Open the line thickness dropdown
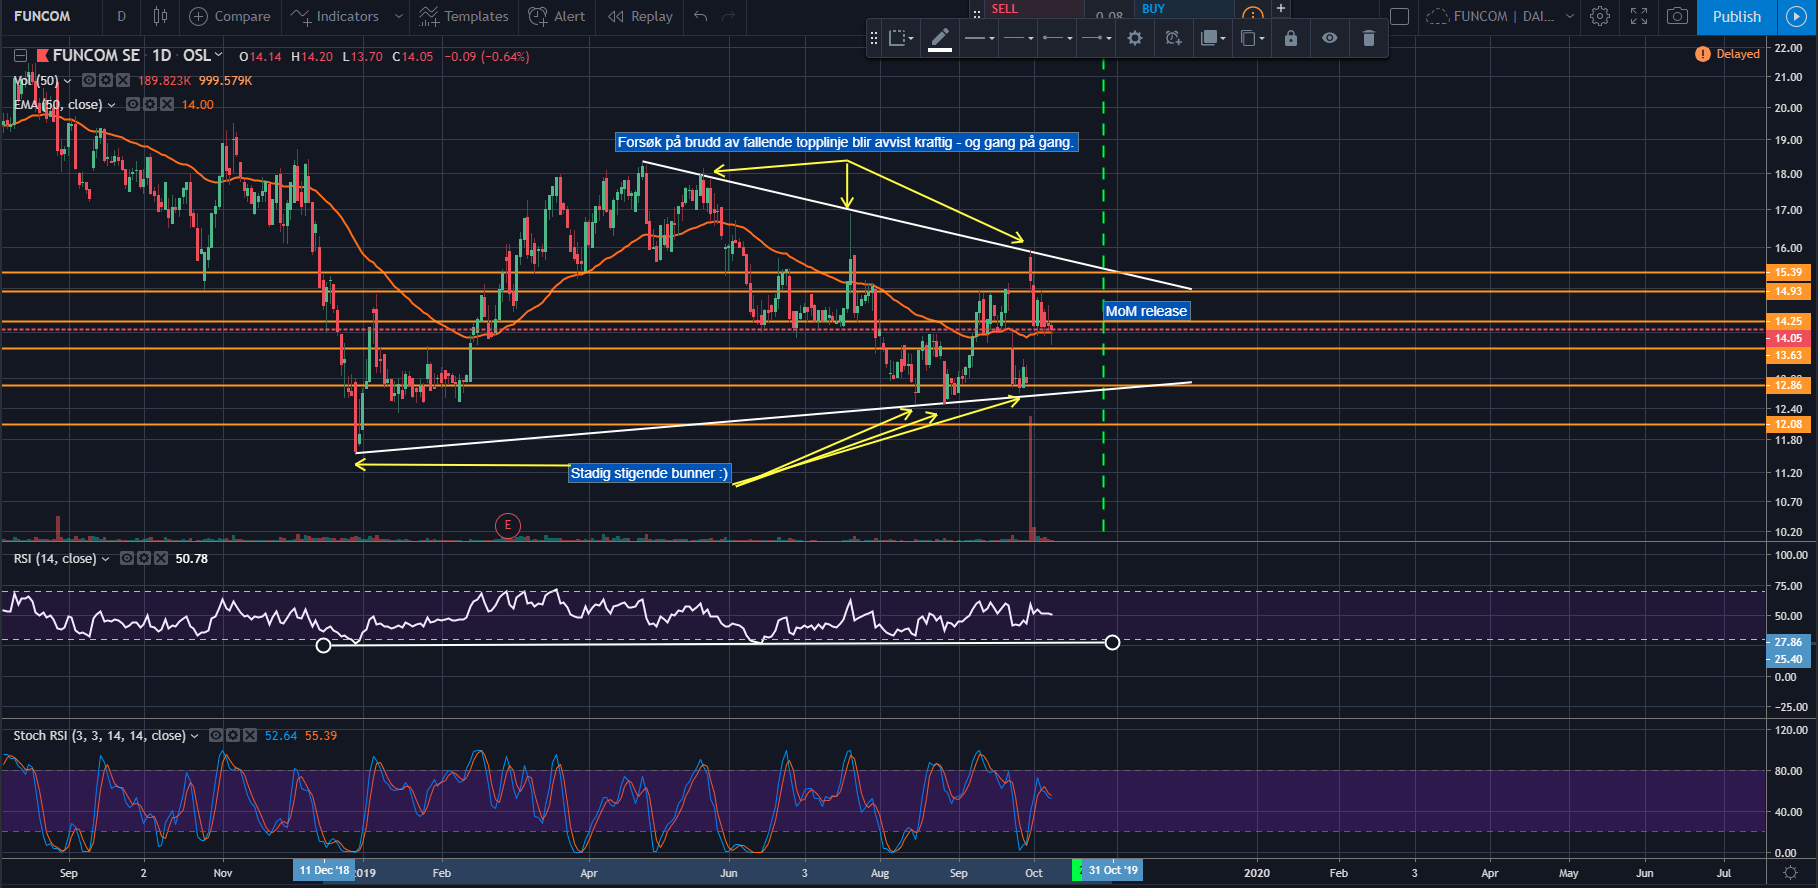The height and width of the screenshot is (888, 1818). tap(979, 38)
